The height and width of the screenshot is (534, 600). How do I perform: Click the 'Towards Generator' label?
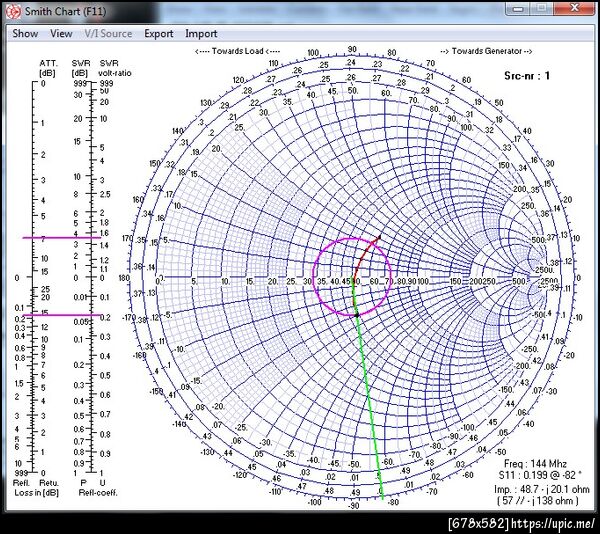pyautogui.click(x=486, y=51)
